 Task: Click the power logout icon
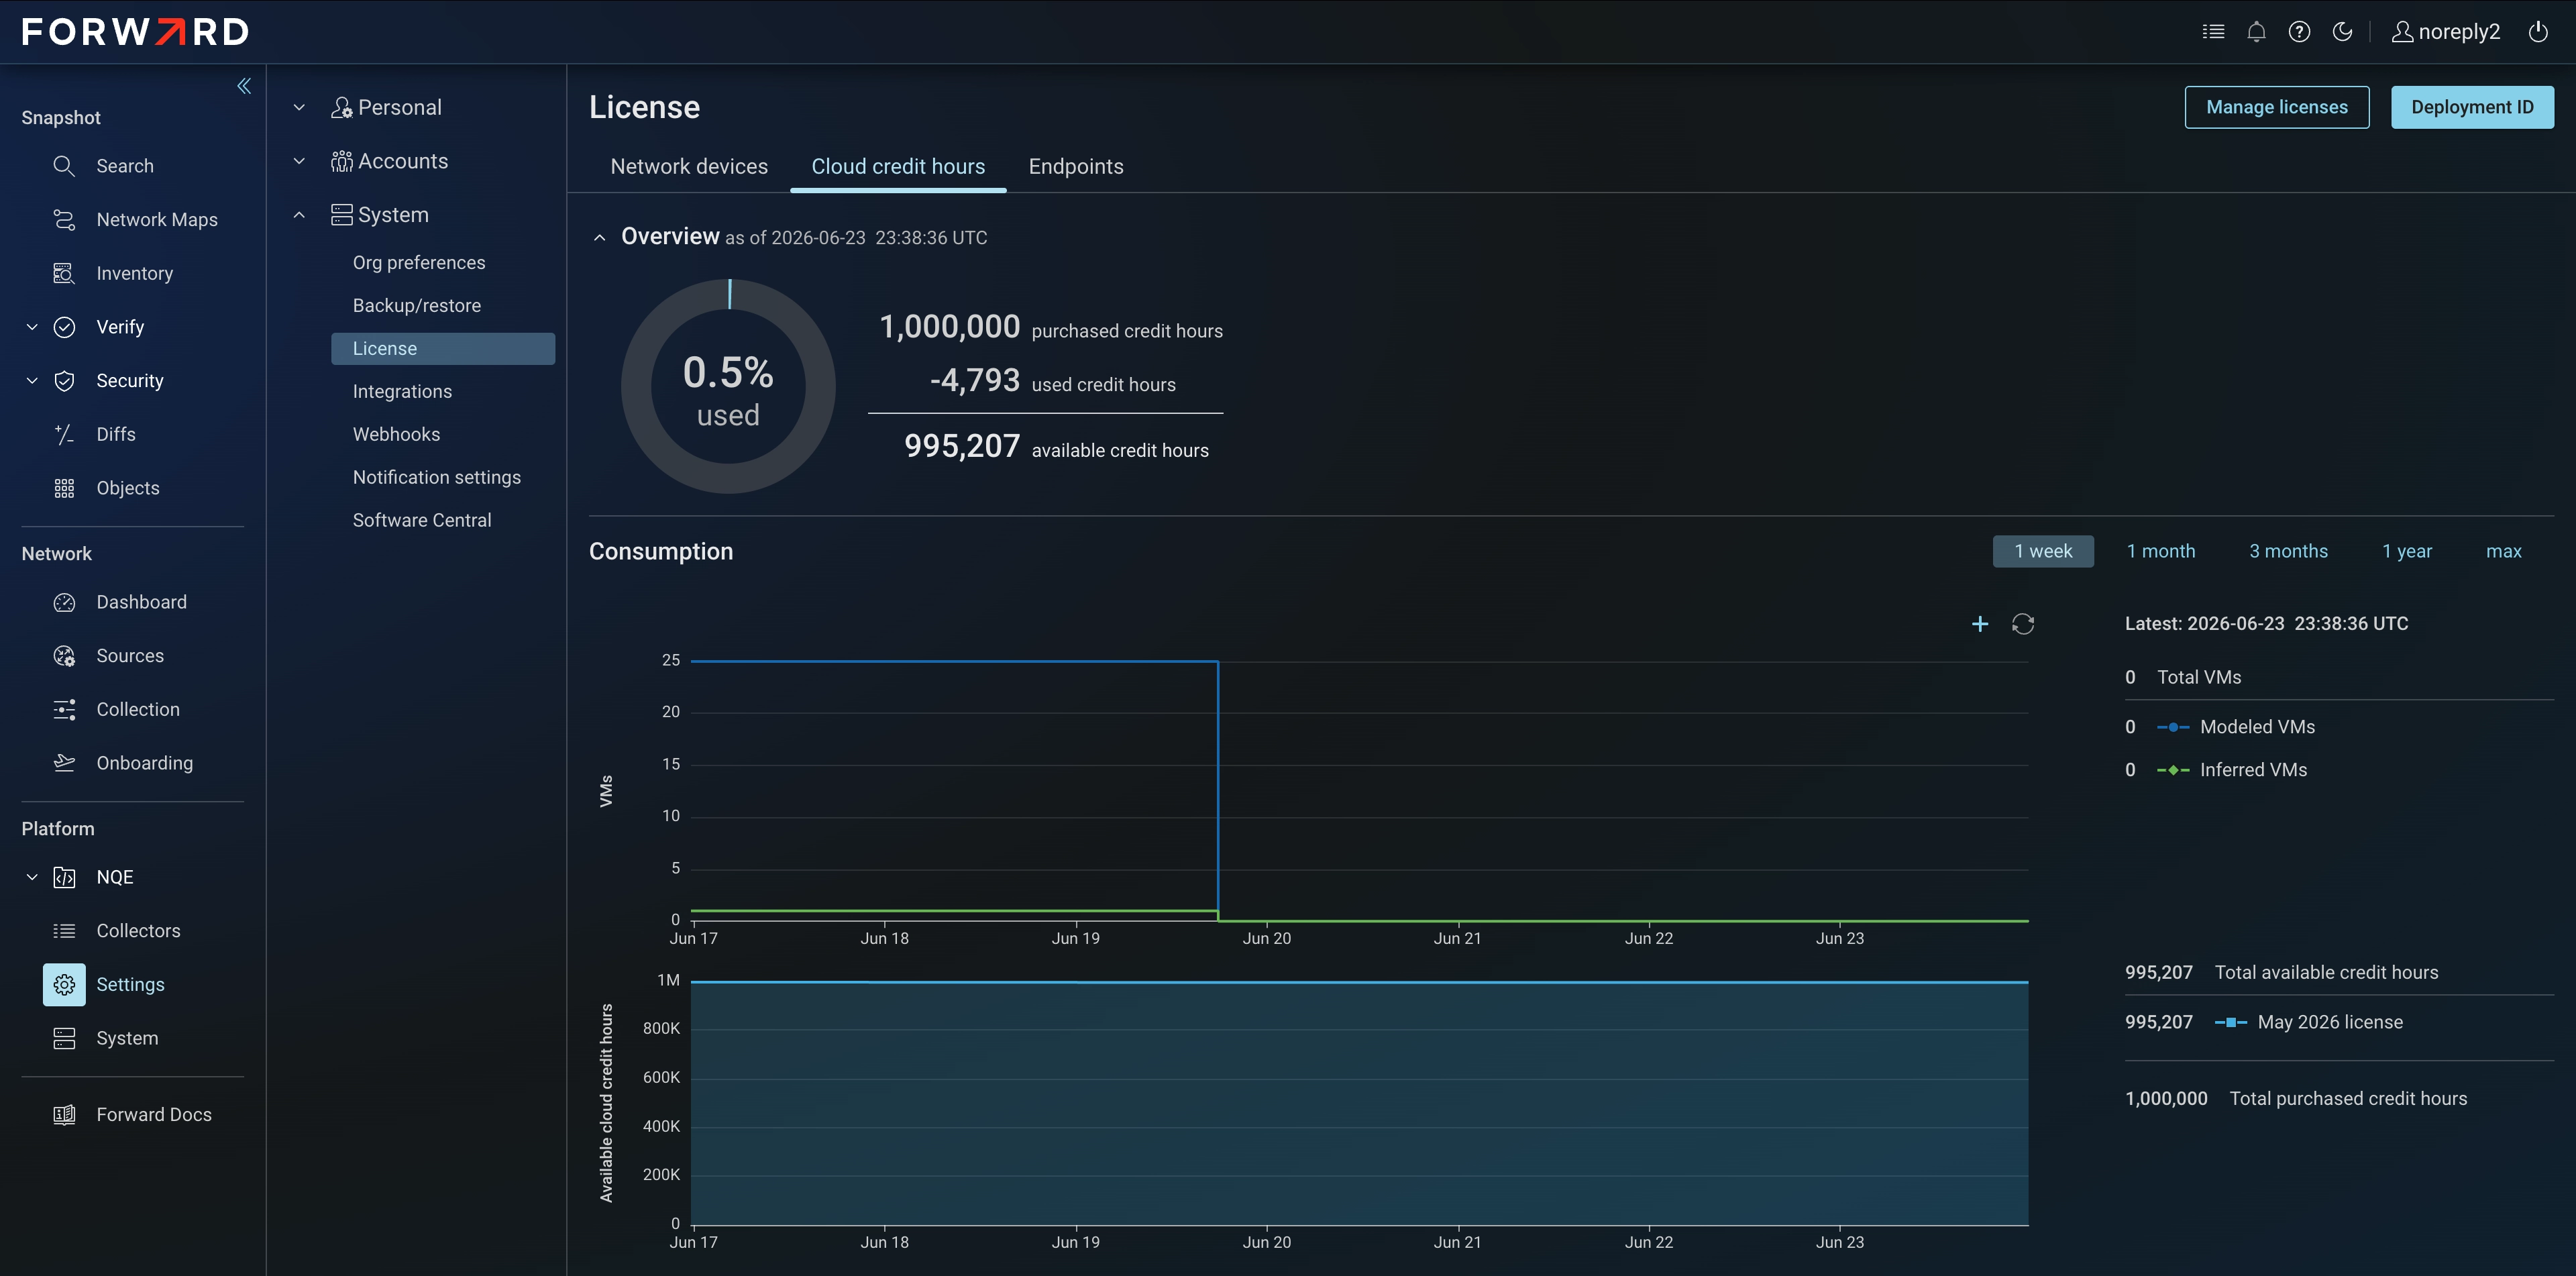2538,32
